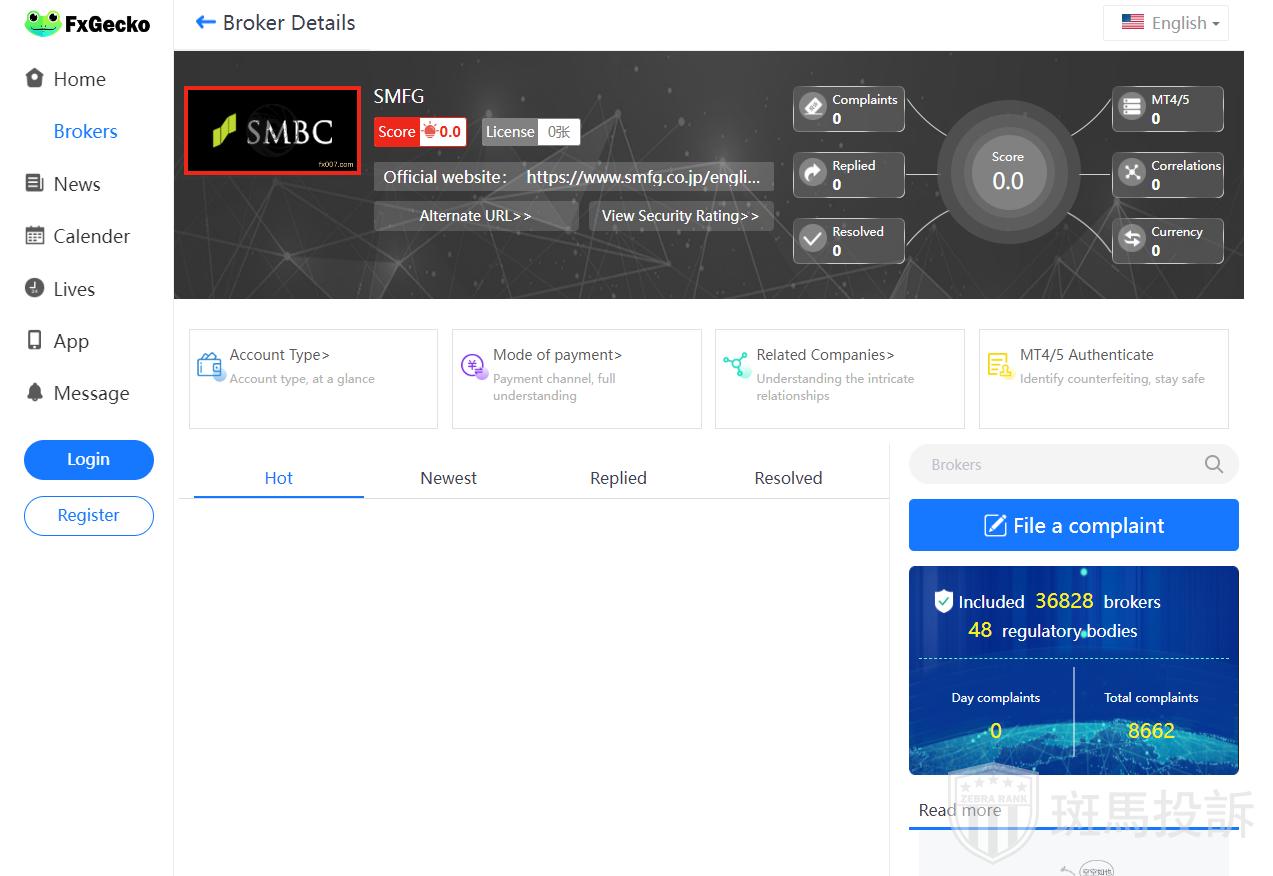This screenshot has height=876, width=1273.
Task: Open Calender in the sidebar
Action: (x=90, y=236)
